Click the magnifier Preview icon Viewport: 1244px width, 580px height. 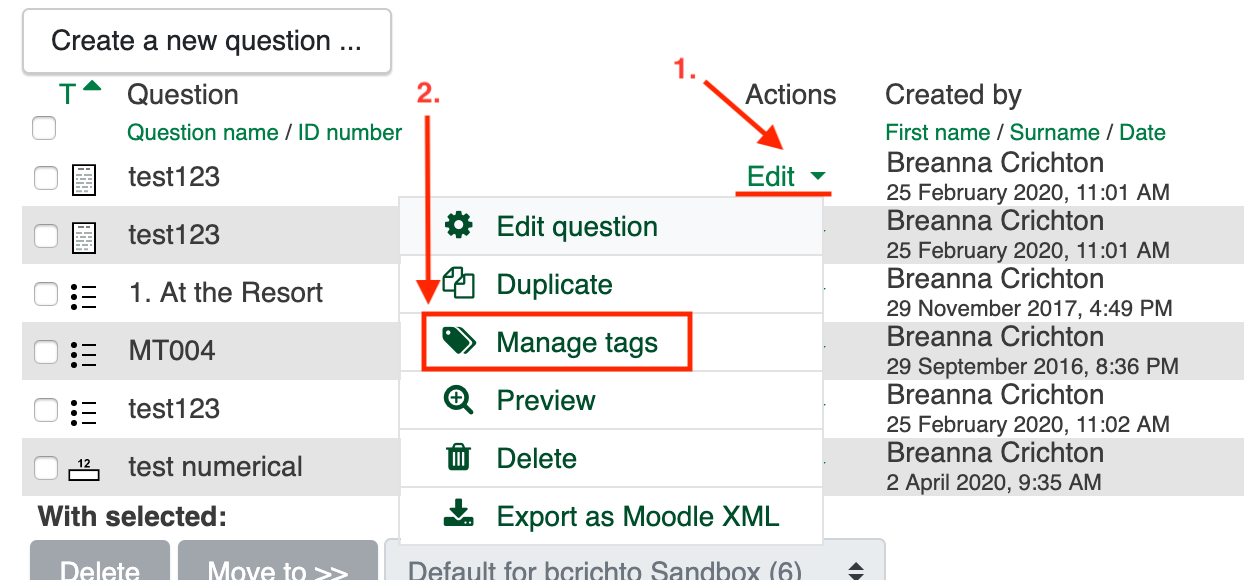[458, 400]
